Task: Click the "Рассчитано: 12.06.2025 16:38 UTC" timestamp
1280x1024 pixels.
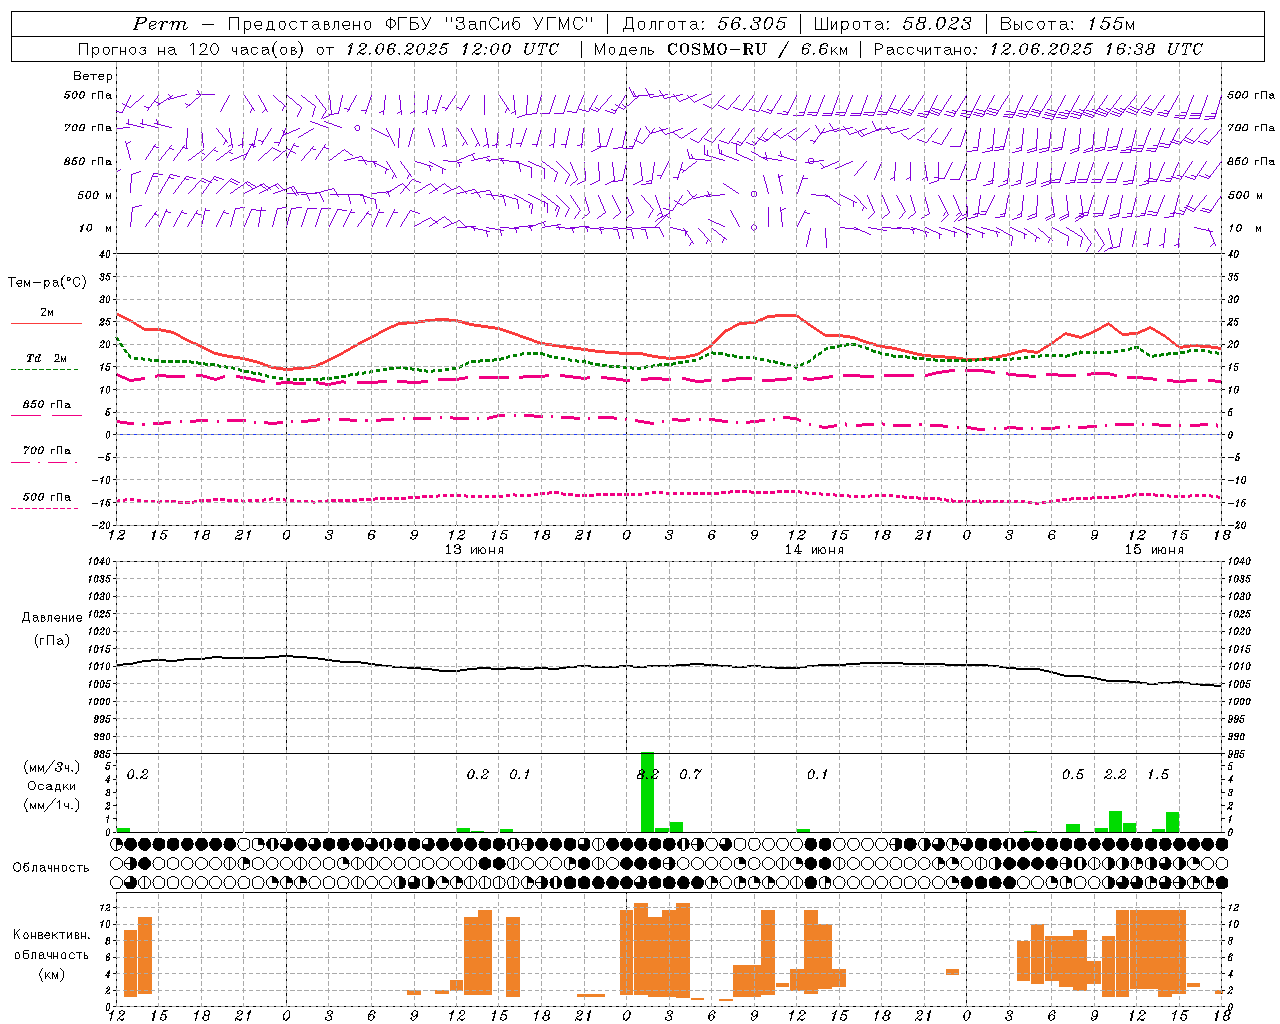Action: [1038, 49]
